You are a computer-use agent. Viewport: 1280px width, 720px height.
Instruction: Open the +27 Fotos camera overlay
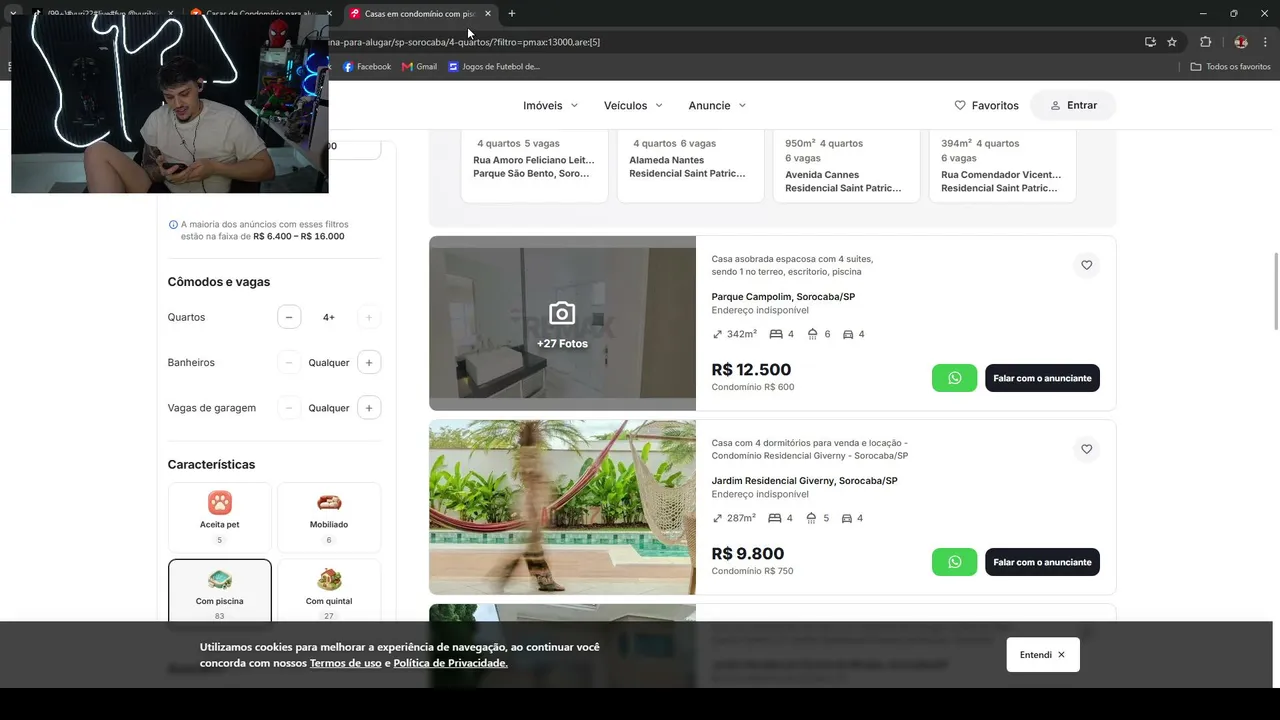tap(562, 324)
